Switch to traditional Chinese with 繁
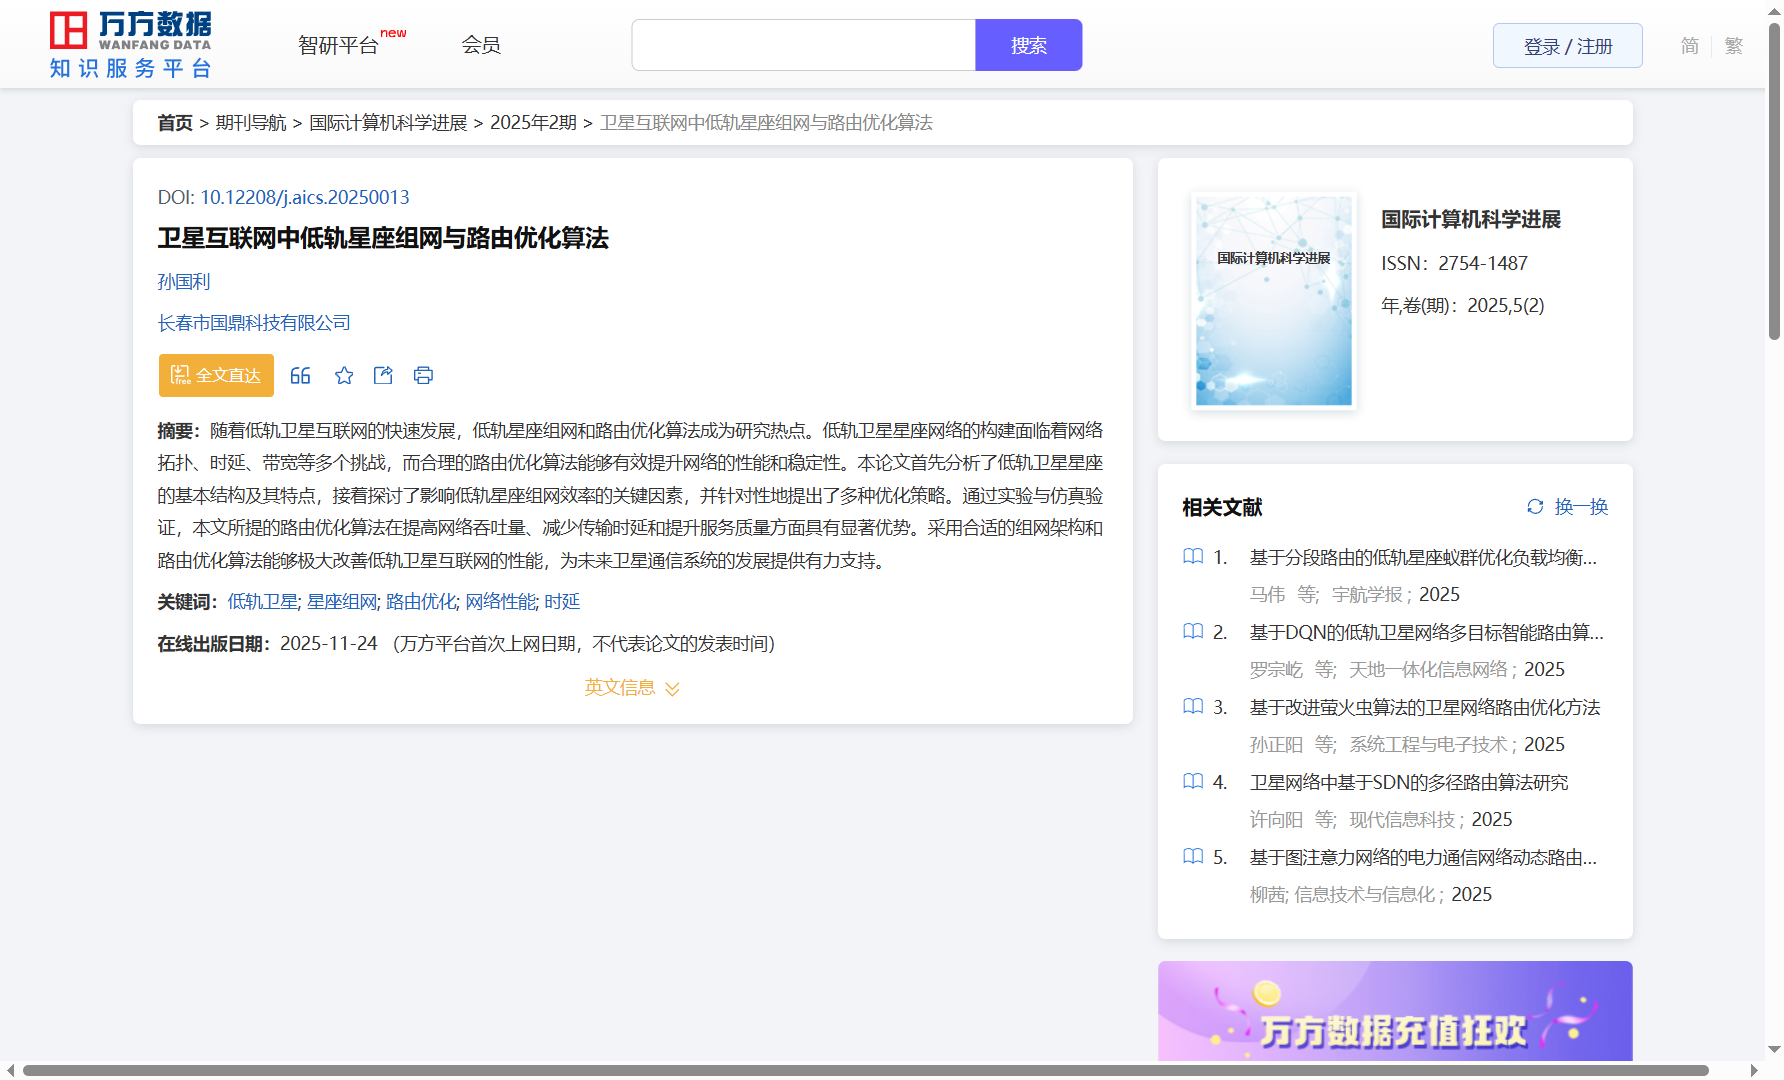 [1734, 46]
